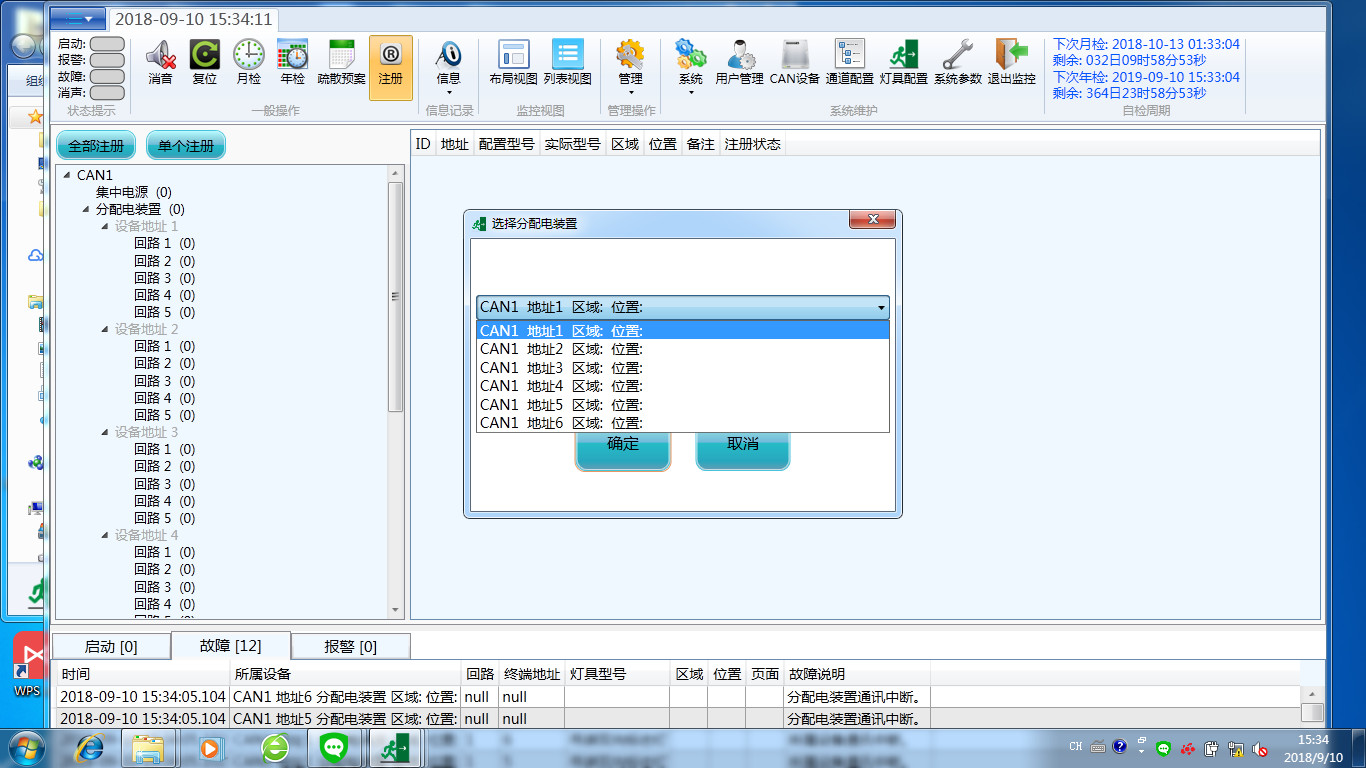Collapse the 分配电装置 tree node
The image size is (1366, 768).
[x=86, y=210]
